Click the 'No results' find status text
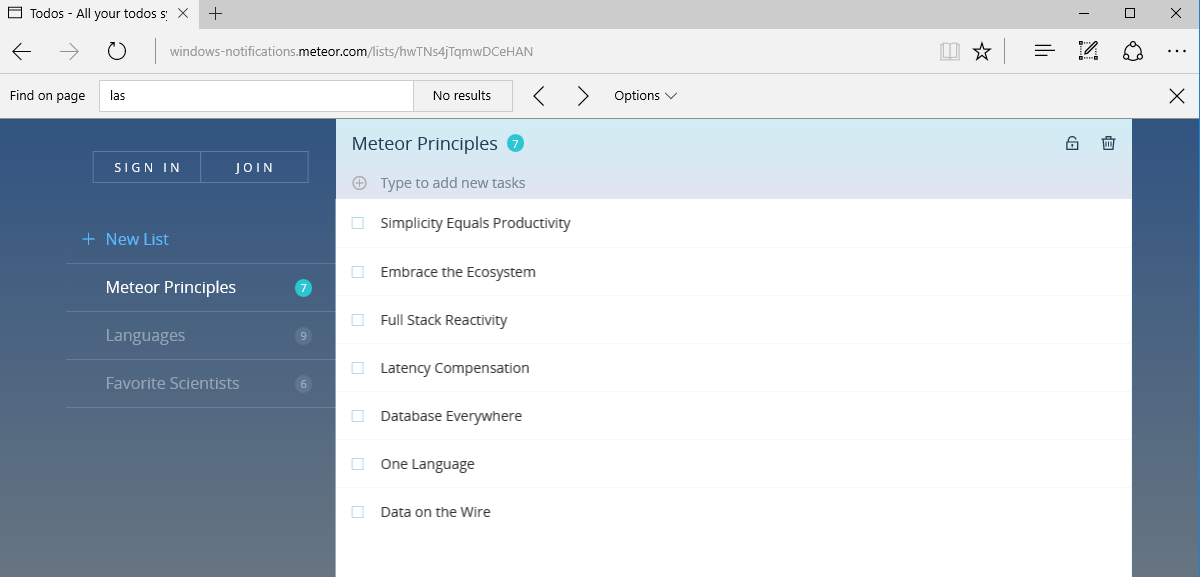Screen dimensions: 1200x577 click(462, 96)
